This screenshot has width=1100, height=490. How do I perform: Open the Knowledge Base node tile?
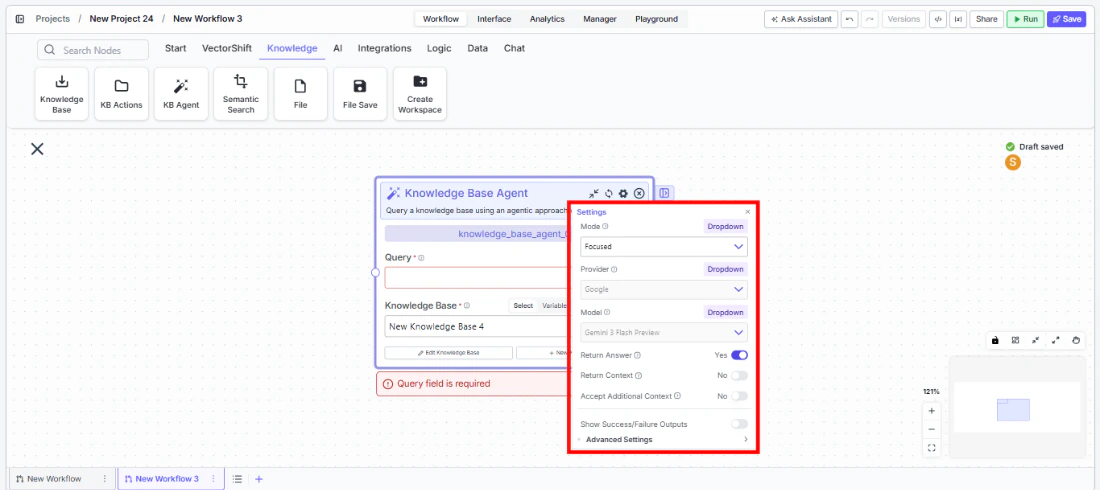pyautogui.click(x=62, y=94)
